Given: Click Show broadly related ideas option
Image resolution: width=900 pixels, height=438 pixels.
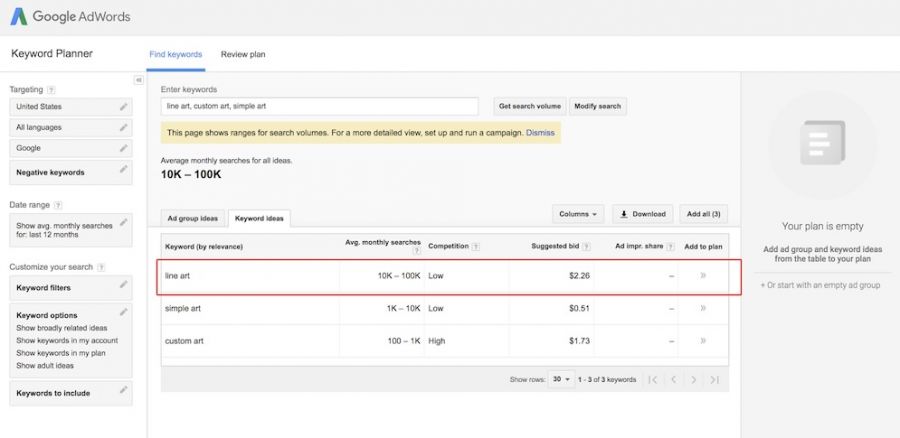Looking at the screenshot, I should 62,328.
